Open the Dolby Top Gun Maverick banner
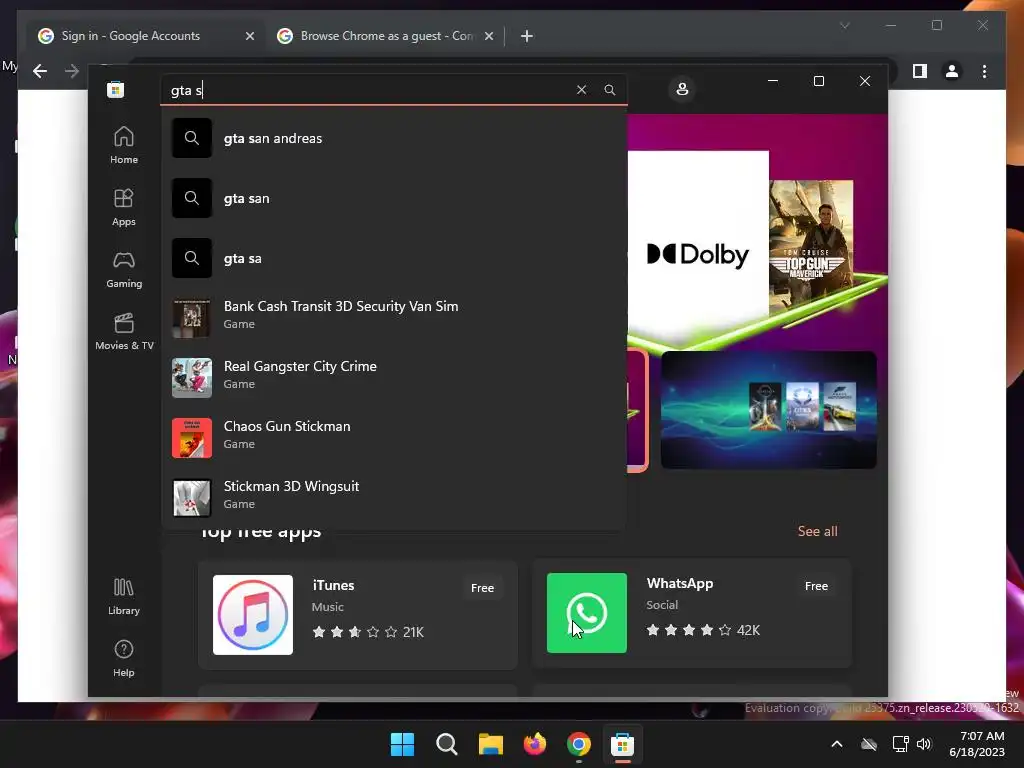This screenshot has width=1024, height=768. coord(758,232)
